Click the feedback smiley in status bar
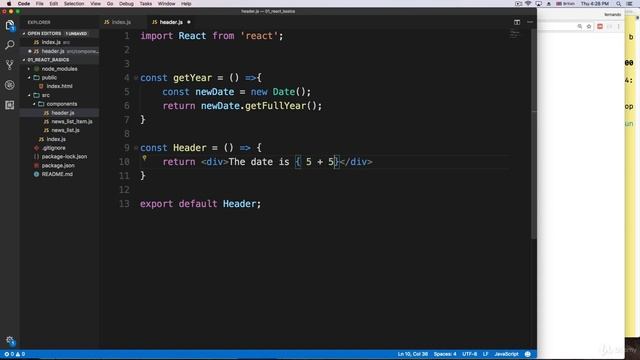 528,354
